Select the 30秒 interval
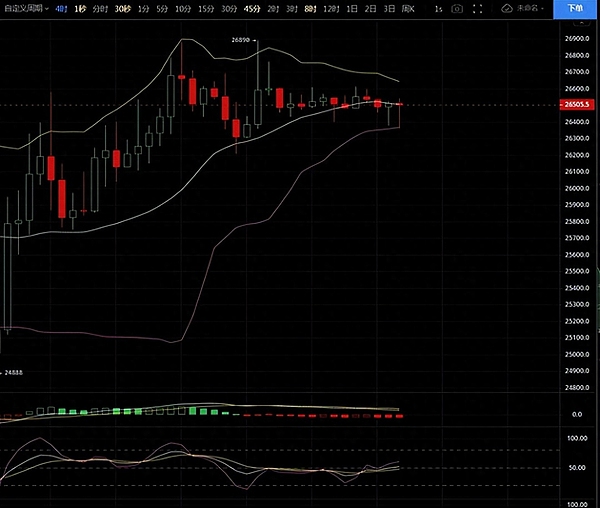Screen dimensions: 600x508 pos(122,8)
